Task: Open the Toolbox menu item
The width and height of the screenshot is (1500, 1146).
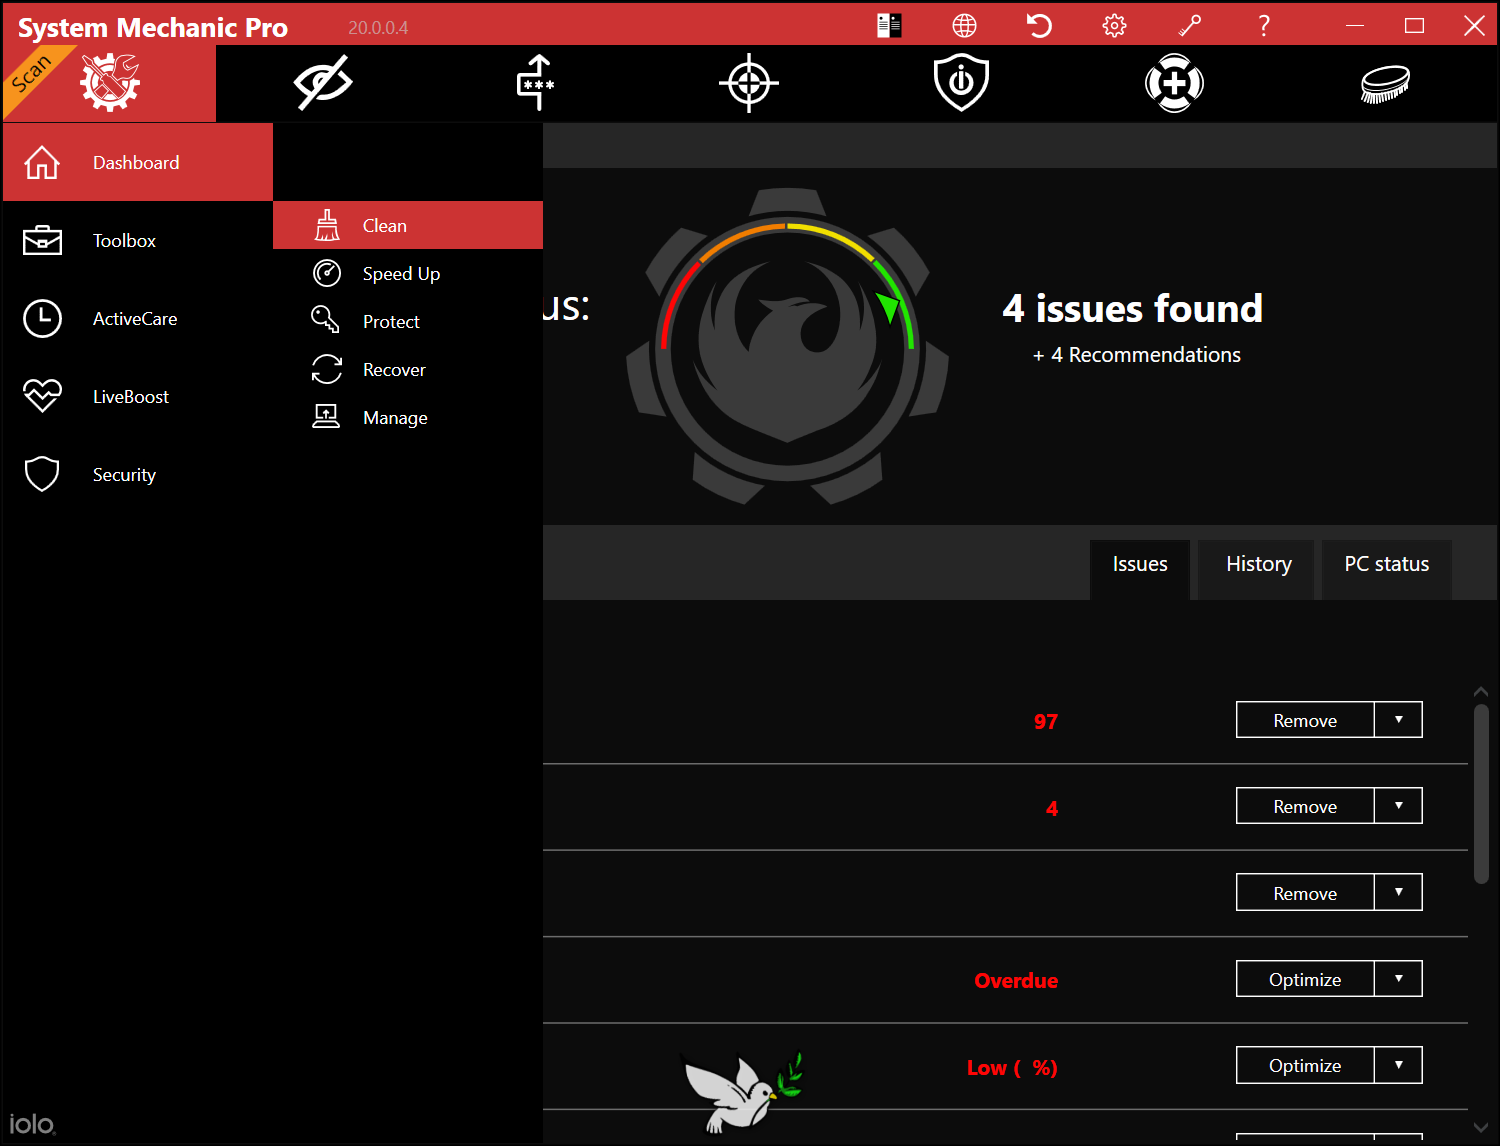Action: [138, 240]
